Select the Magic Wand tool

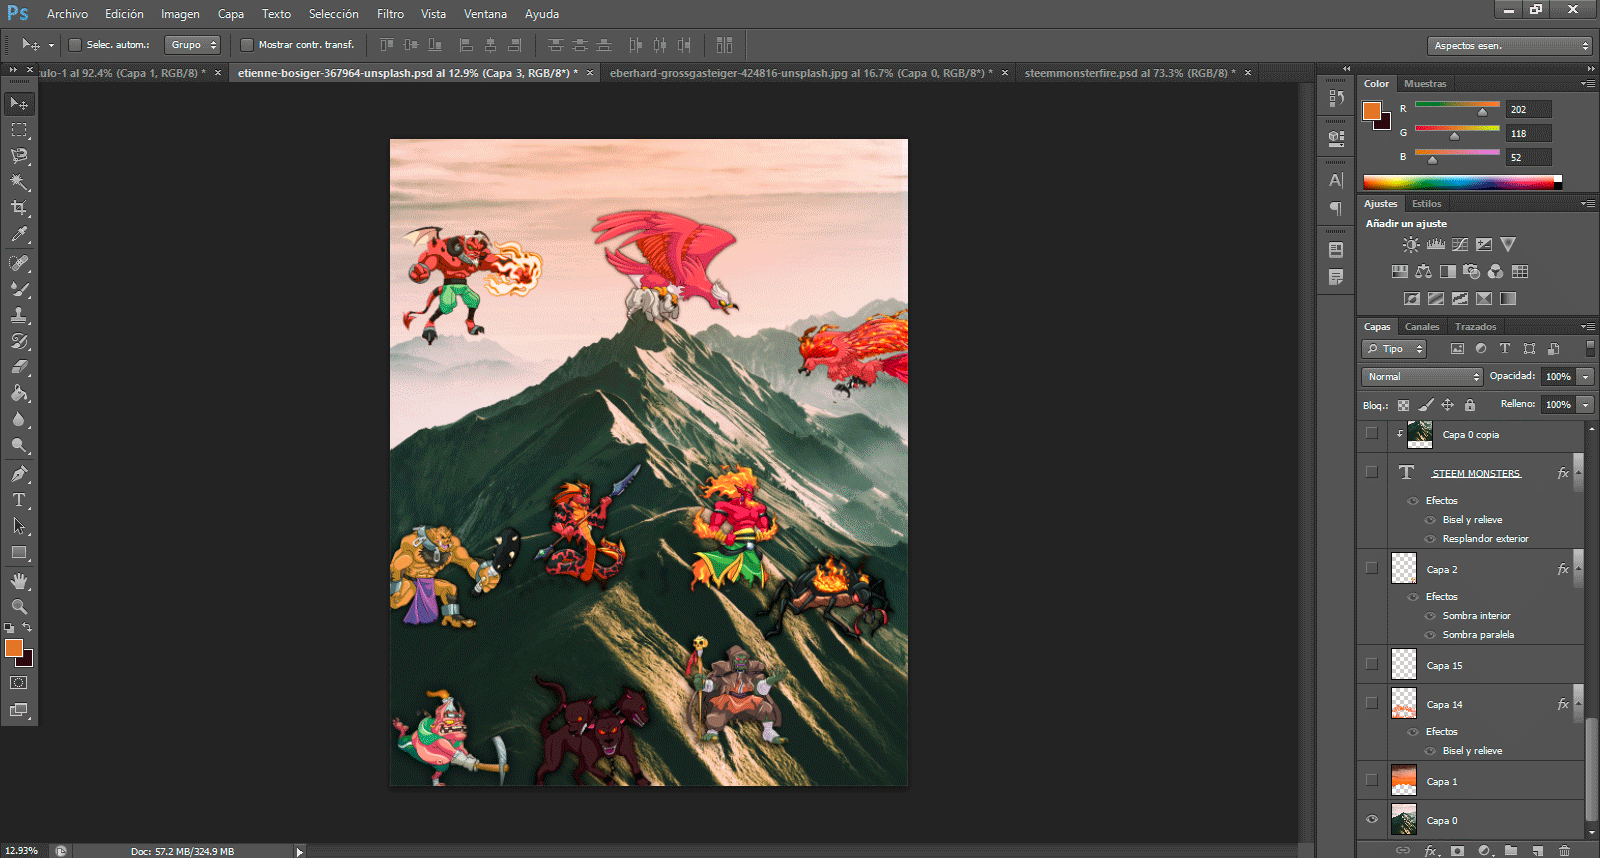click(x=19, y=182)
